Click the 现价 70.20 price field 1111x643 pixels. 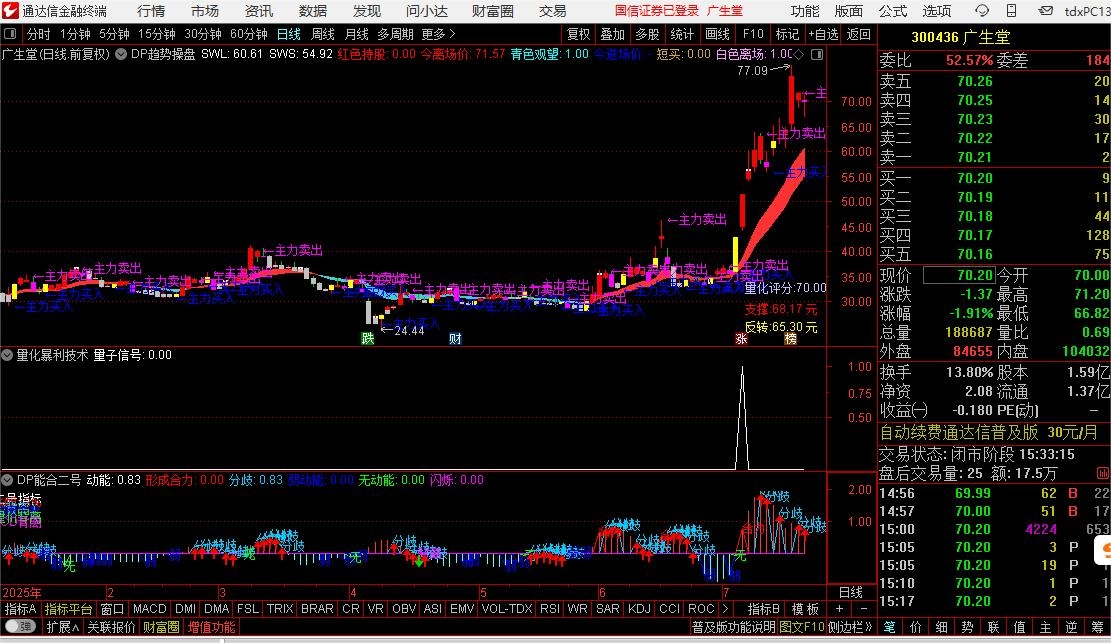tap(959, 275)
